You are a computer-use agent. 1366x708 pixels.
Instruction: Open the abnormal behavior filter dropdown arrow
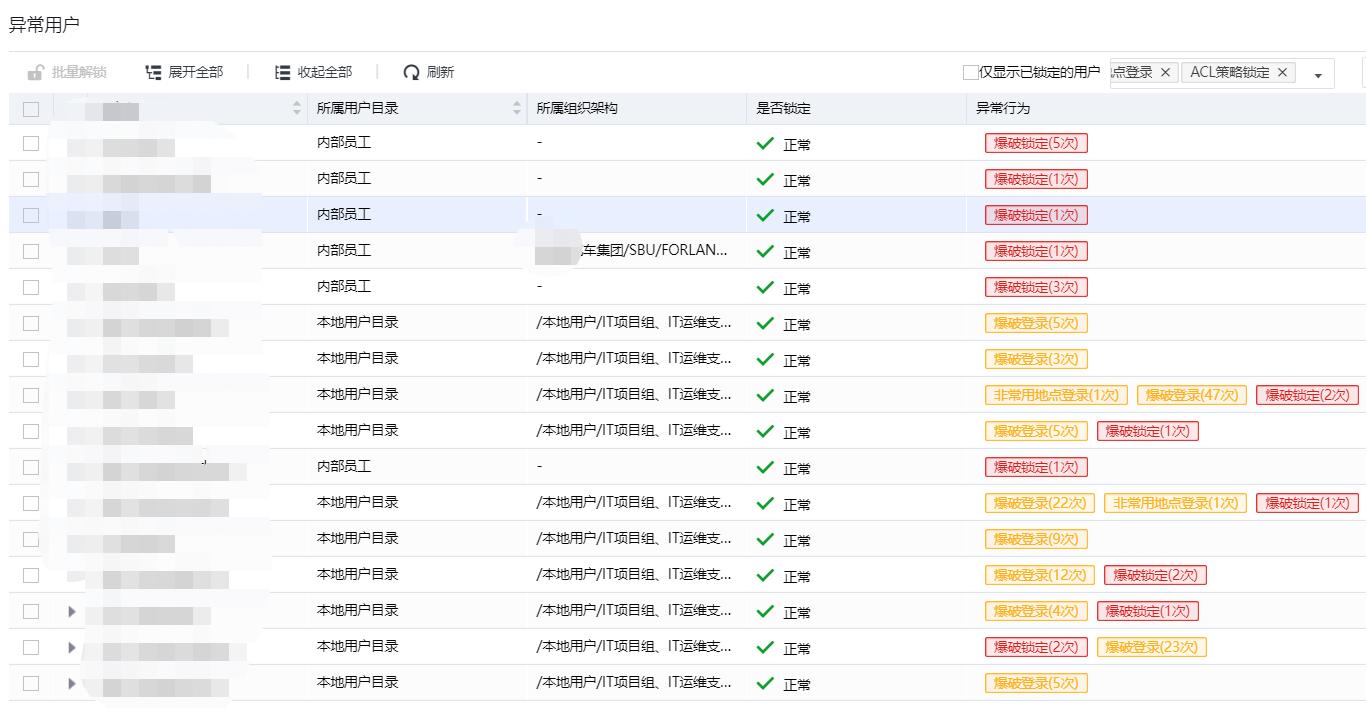(x=1318, y=75)
